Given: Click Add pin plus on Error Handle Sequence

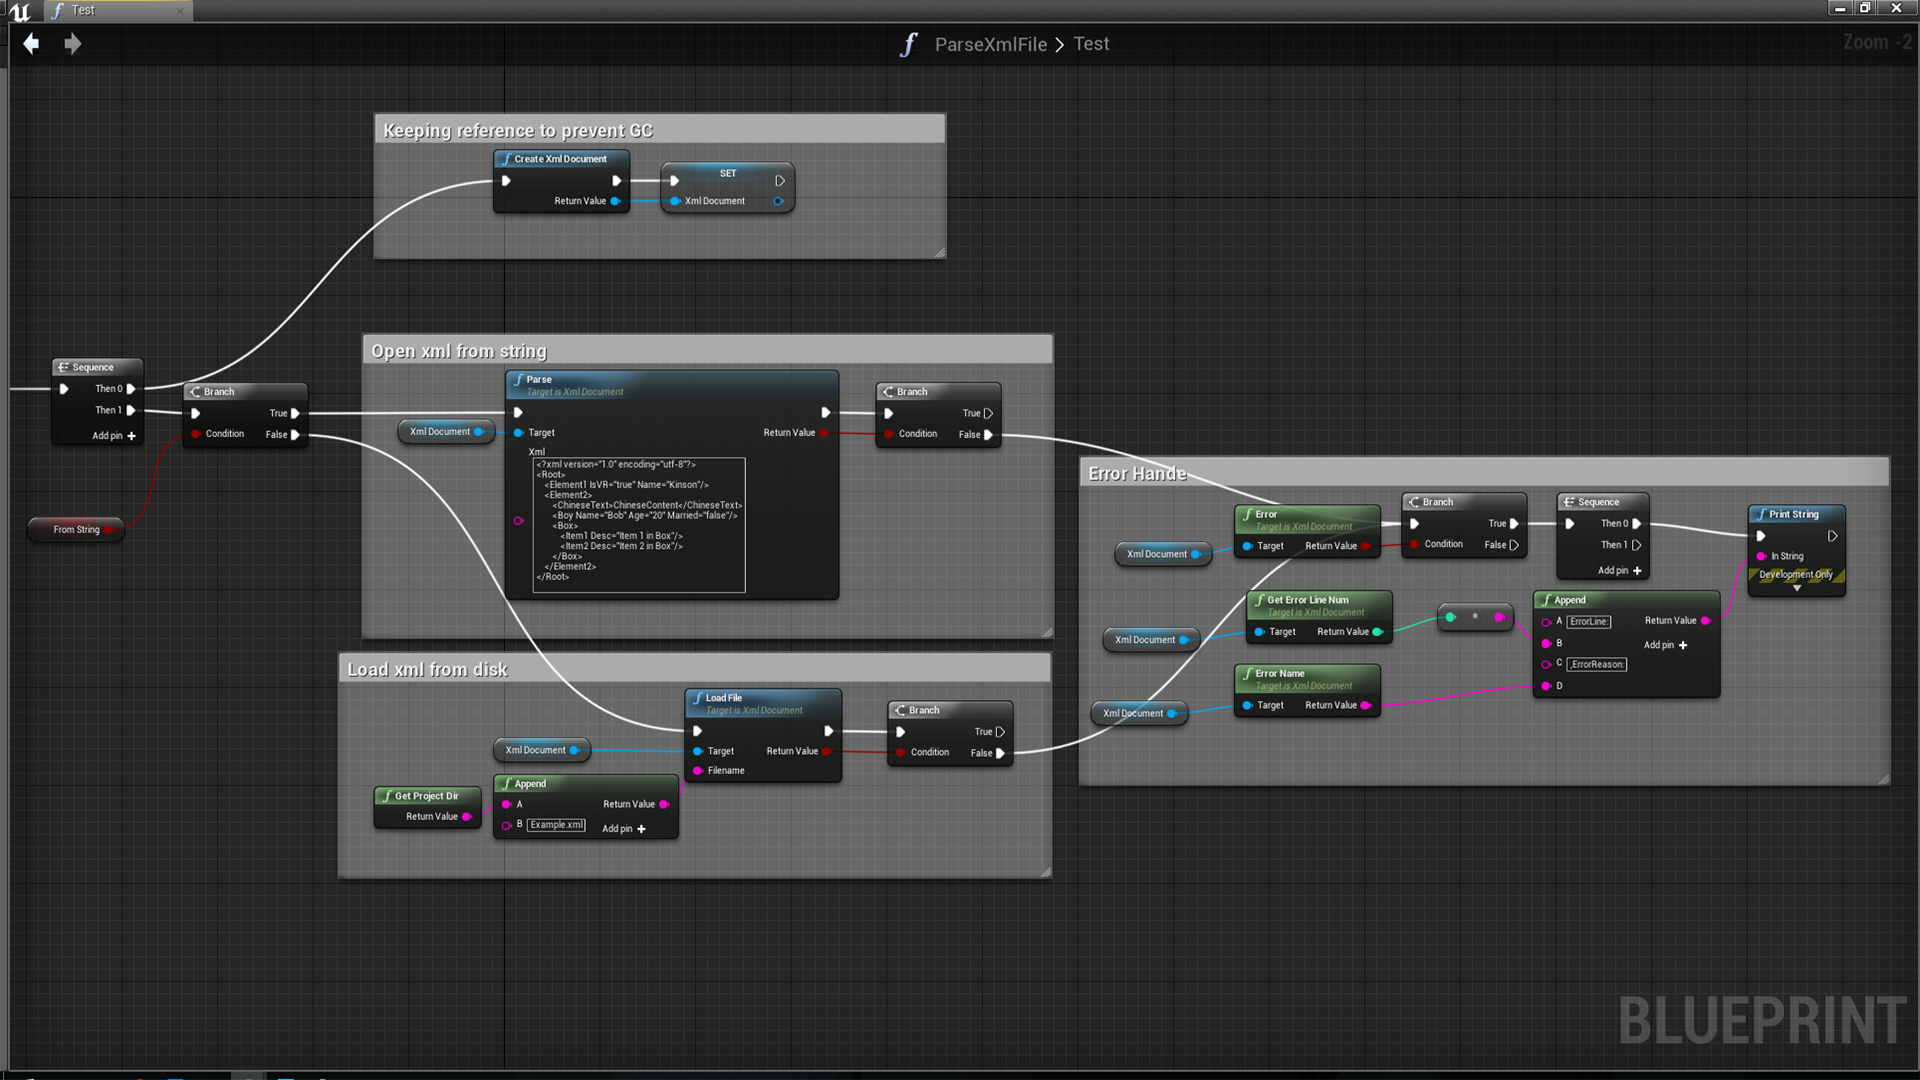Looking at the screenshot, I should coord(1637,571).
